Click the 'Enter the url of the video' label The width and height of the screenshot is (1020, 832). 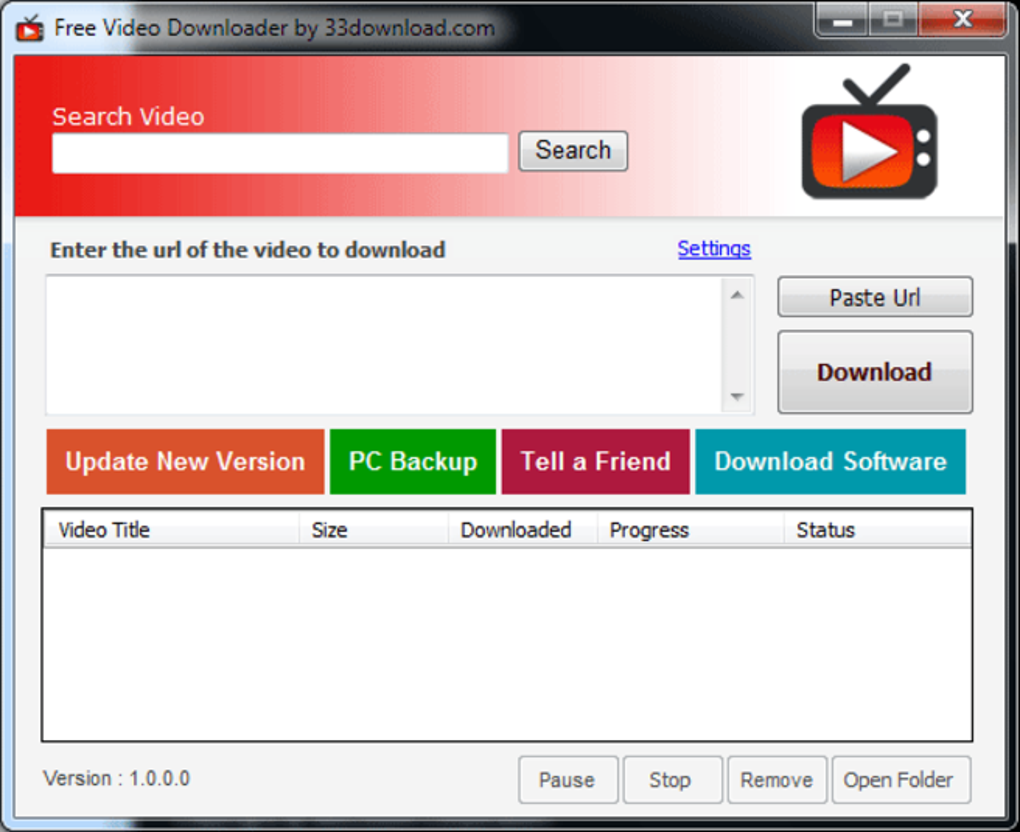pyautogui.click(x=248, y=250)
